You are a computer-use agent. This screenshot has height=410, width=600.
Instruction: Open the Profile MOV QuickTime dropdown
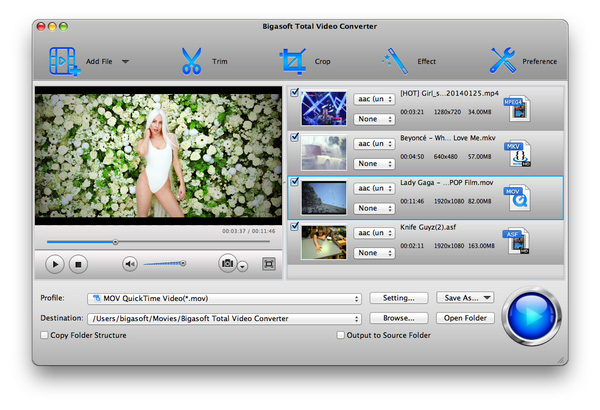coord(224,299)
